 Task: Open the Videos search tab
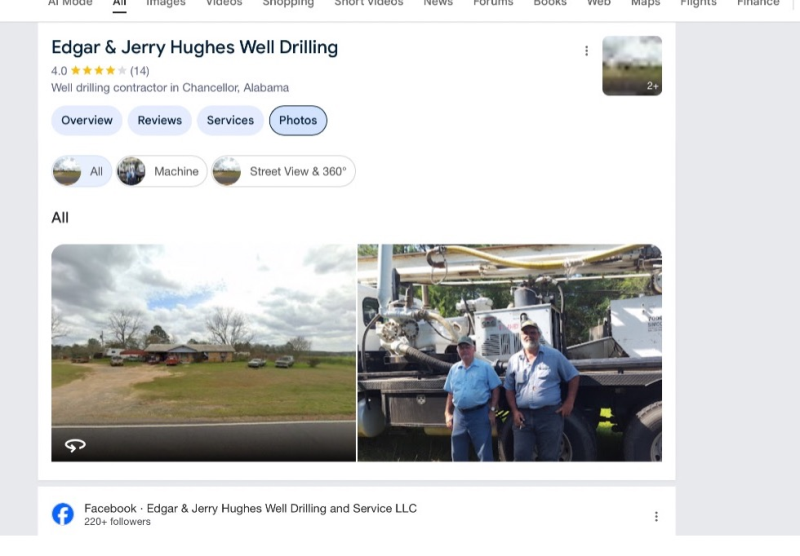[224, 3]
